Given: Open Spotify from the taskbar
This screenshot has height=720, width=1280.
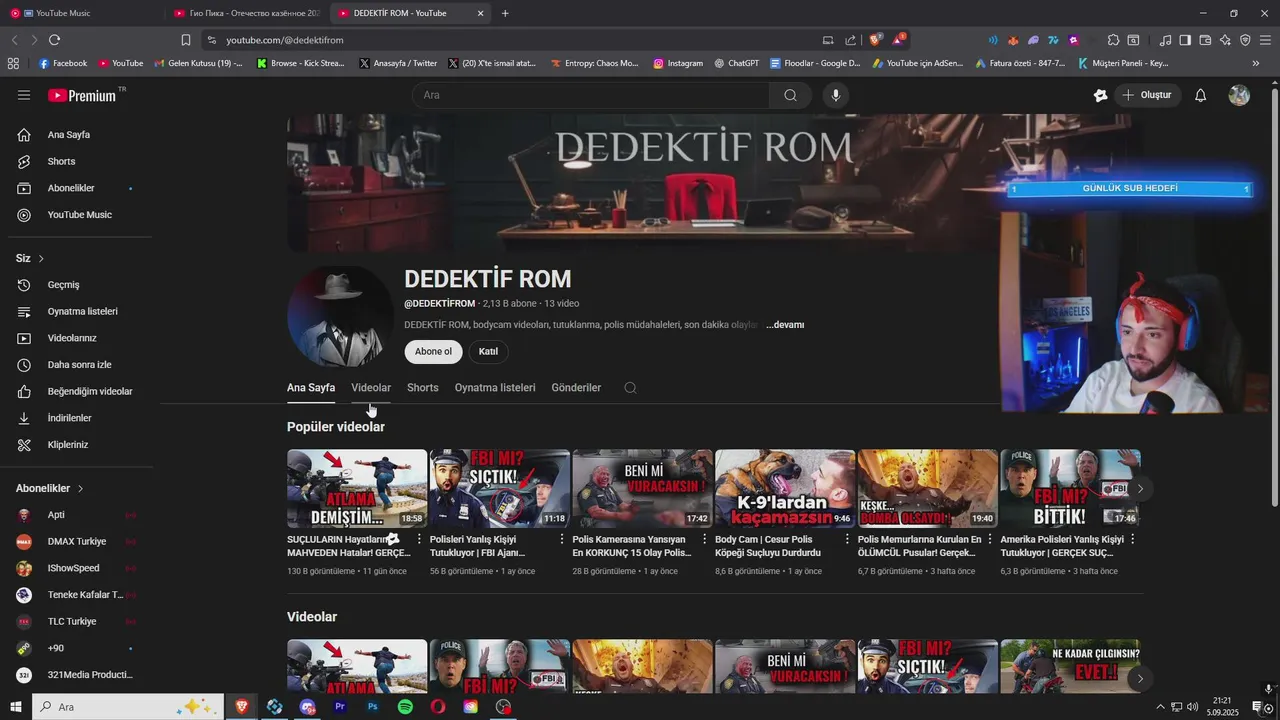Looking at the screenshot, I should [405, 707].
